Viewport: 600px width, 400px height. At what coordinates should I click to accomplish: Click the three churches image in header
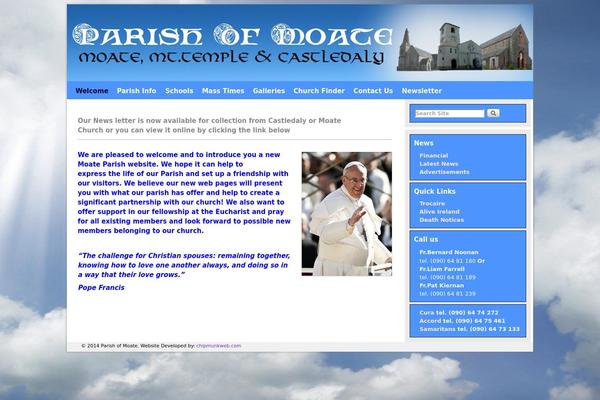[x=464, y=47]
